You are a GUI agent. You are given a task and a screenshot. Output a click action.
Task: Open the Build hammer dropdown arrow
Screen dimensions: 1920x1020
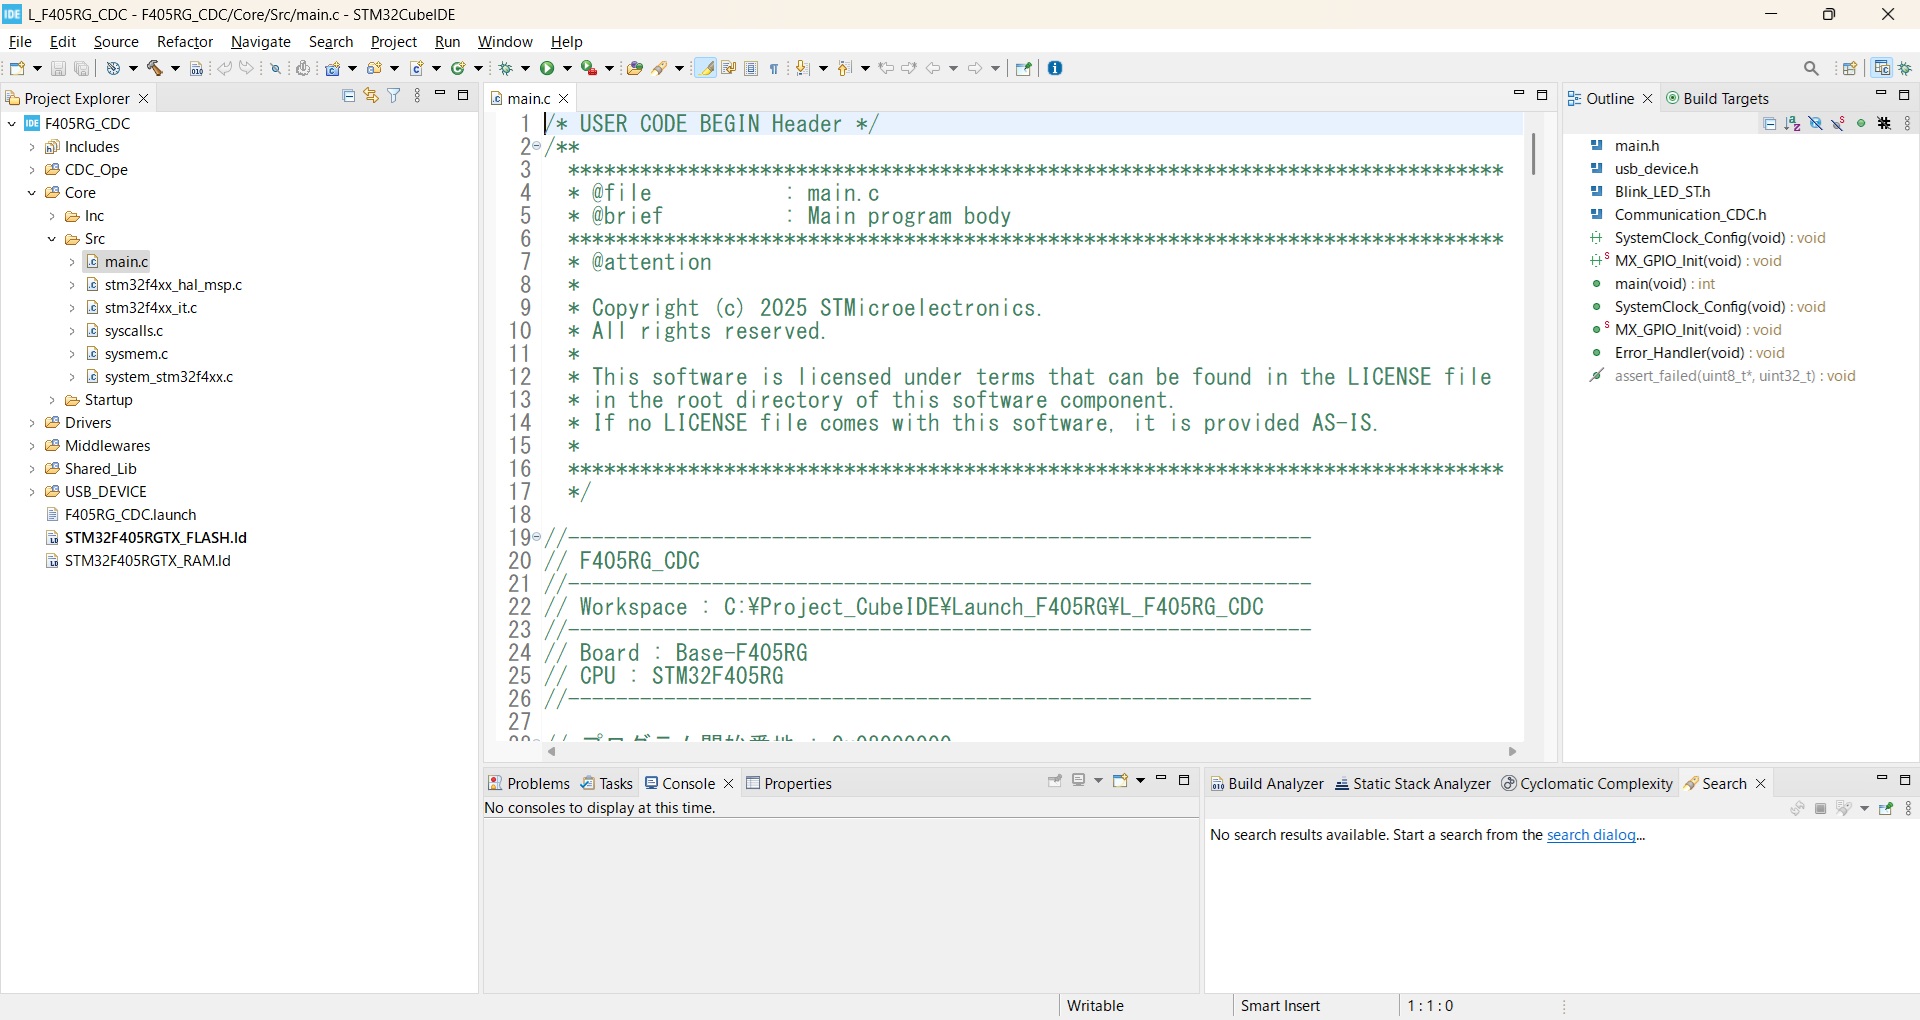(x=176, y=68)
